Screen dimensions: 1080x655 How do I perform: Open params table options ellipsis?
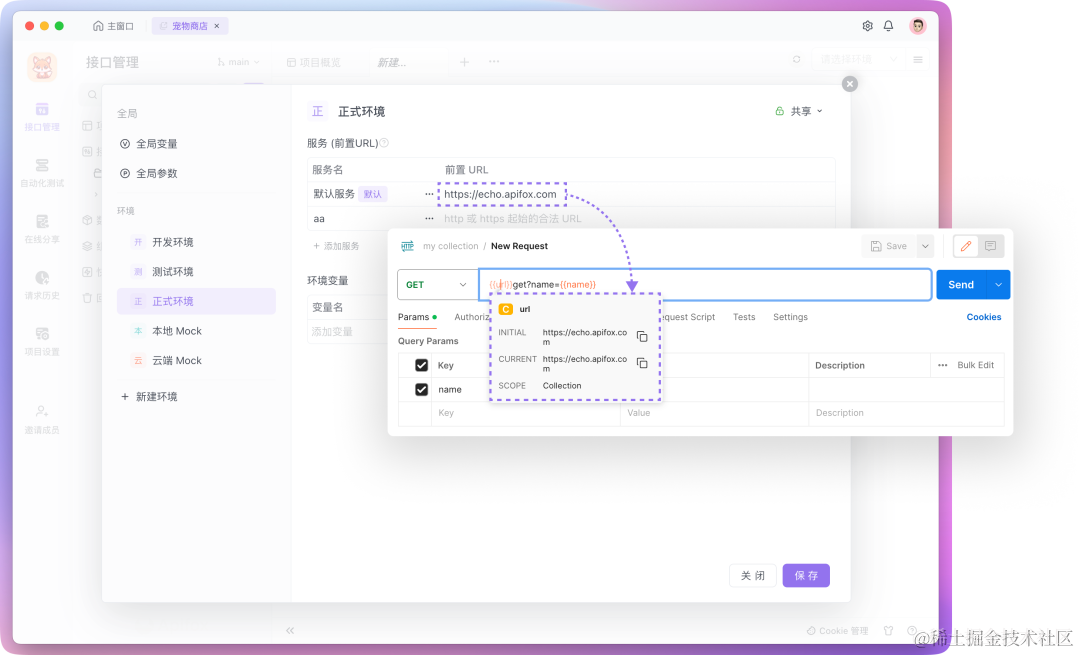click(942, 365)
